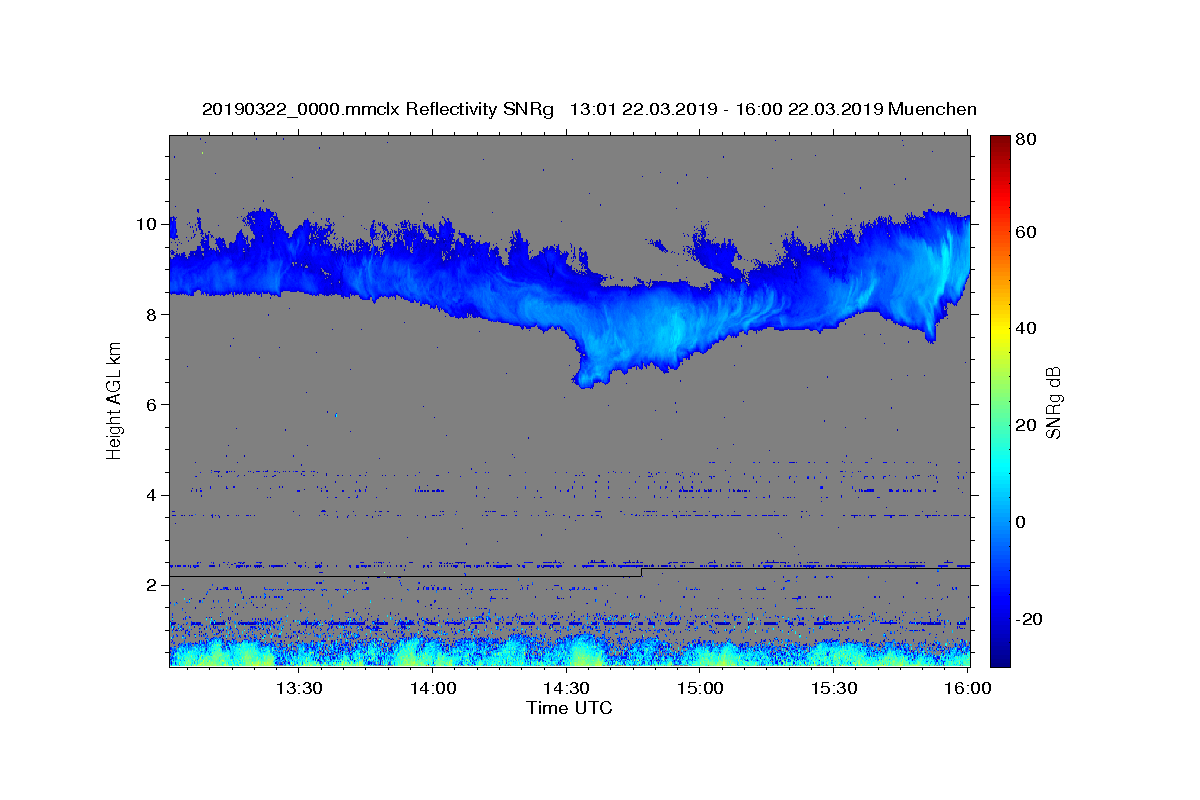The width and height of the screenshot is (1200, 800).
Task: Click the height tick label 8
Action: coord(151,314)
